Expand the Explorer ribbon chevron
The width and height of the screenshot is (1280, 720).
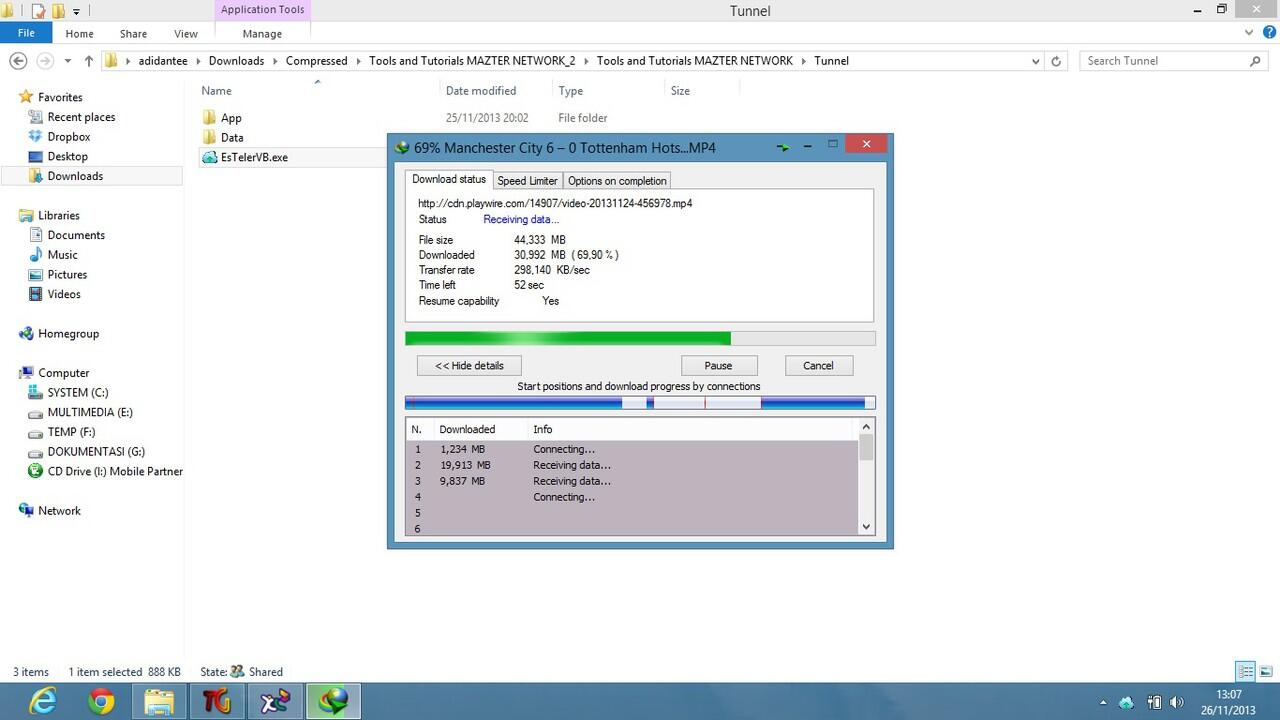coord(1248,33)
